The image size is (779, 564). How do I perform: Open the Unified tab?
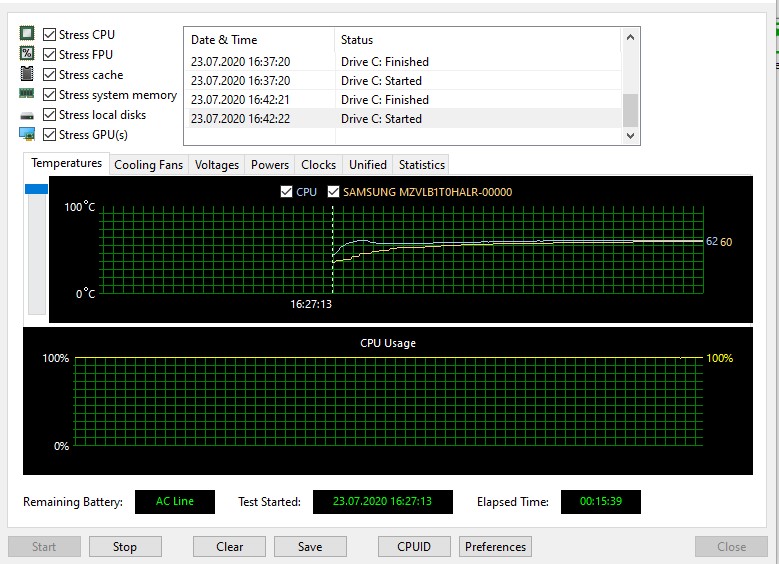pos(368,165)
